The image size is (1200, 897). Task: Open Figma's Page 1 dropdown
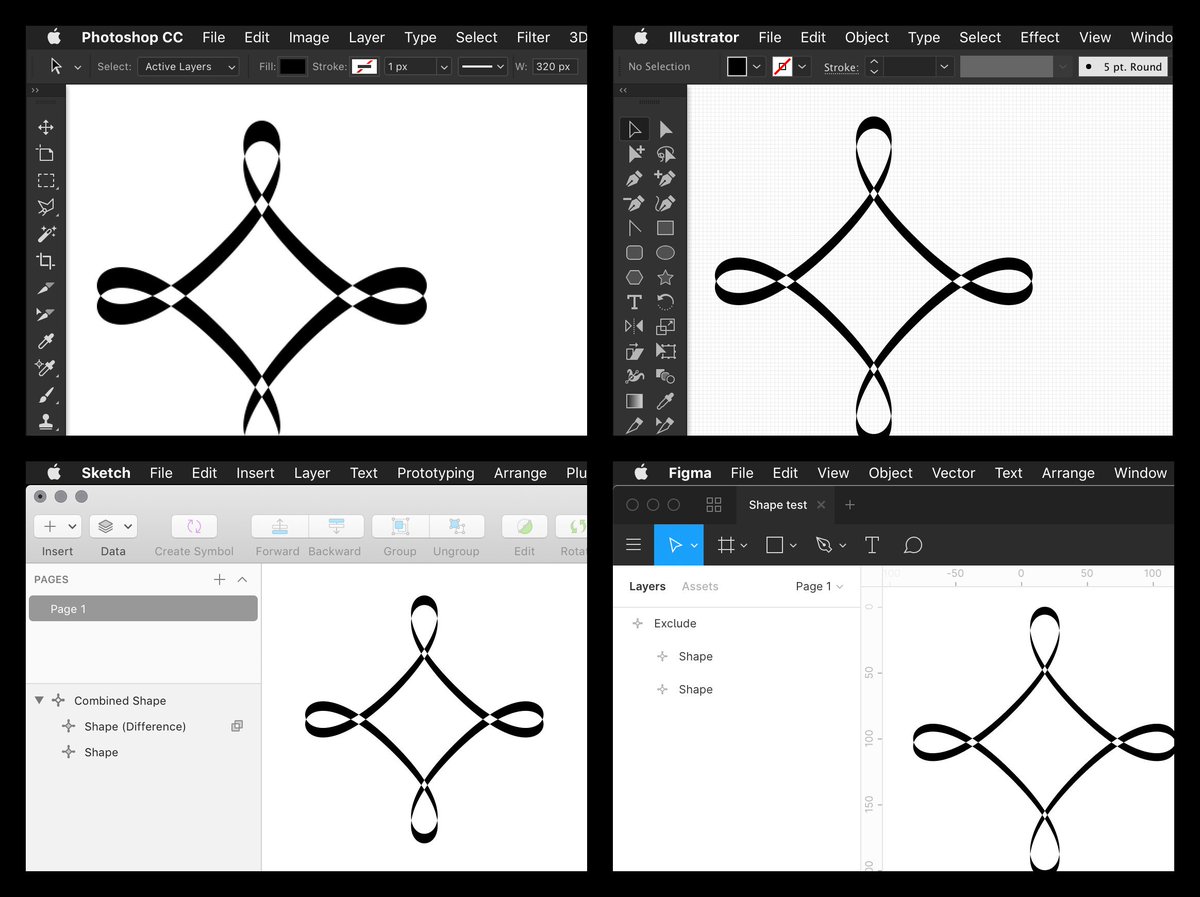point(819,586)
